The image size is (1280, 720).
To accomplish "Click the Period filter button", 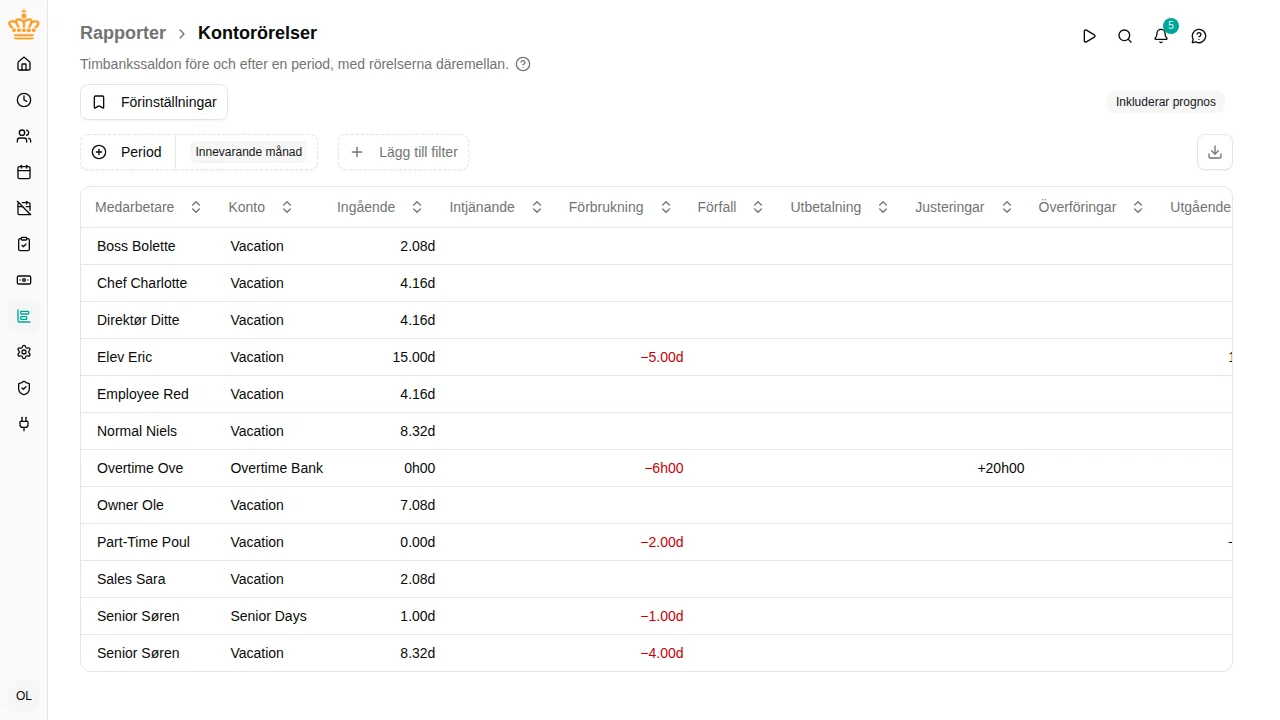I will [x=128, y=152].
